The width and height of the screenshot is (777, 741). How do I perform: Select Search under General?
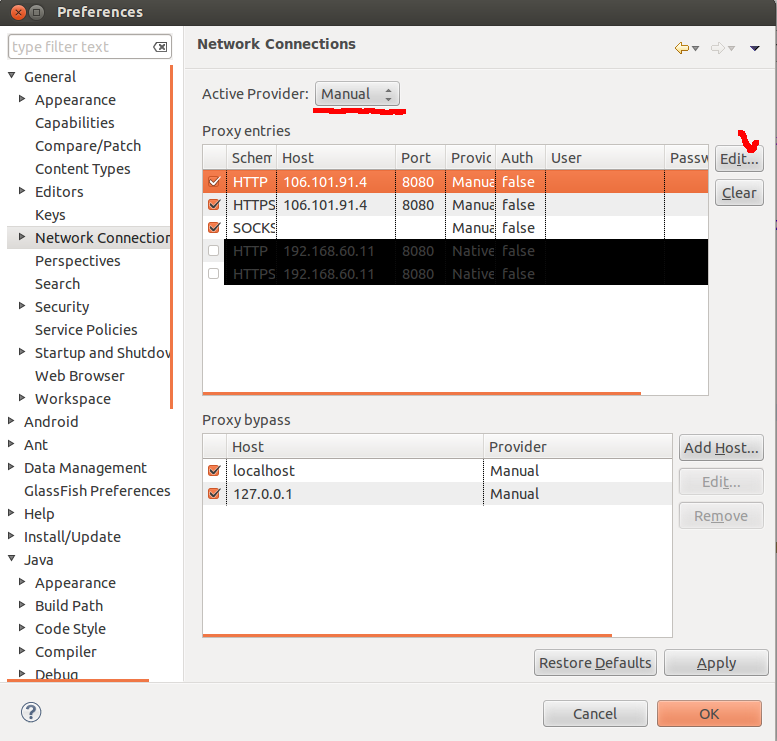(x=57, y=284)
